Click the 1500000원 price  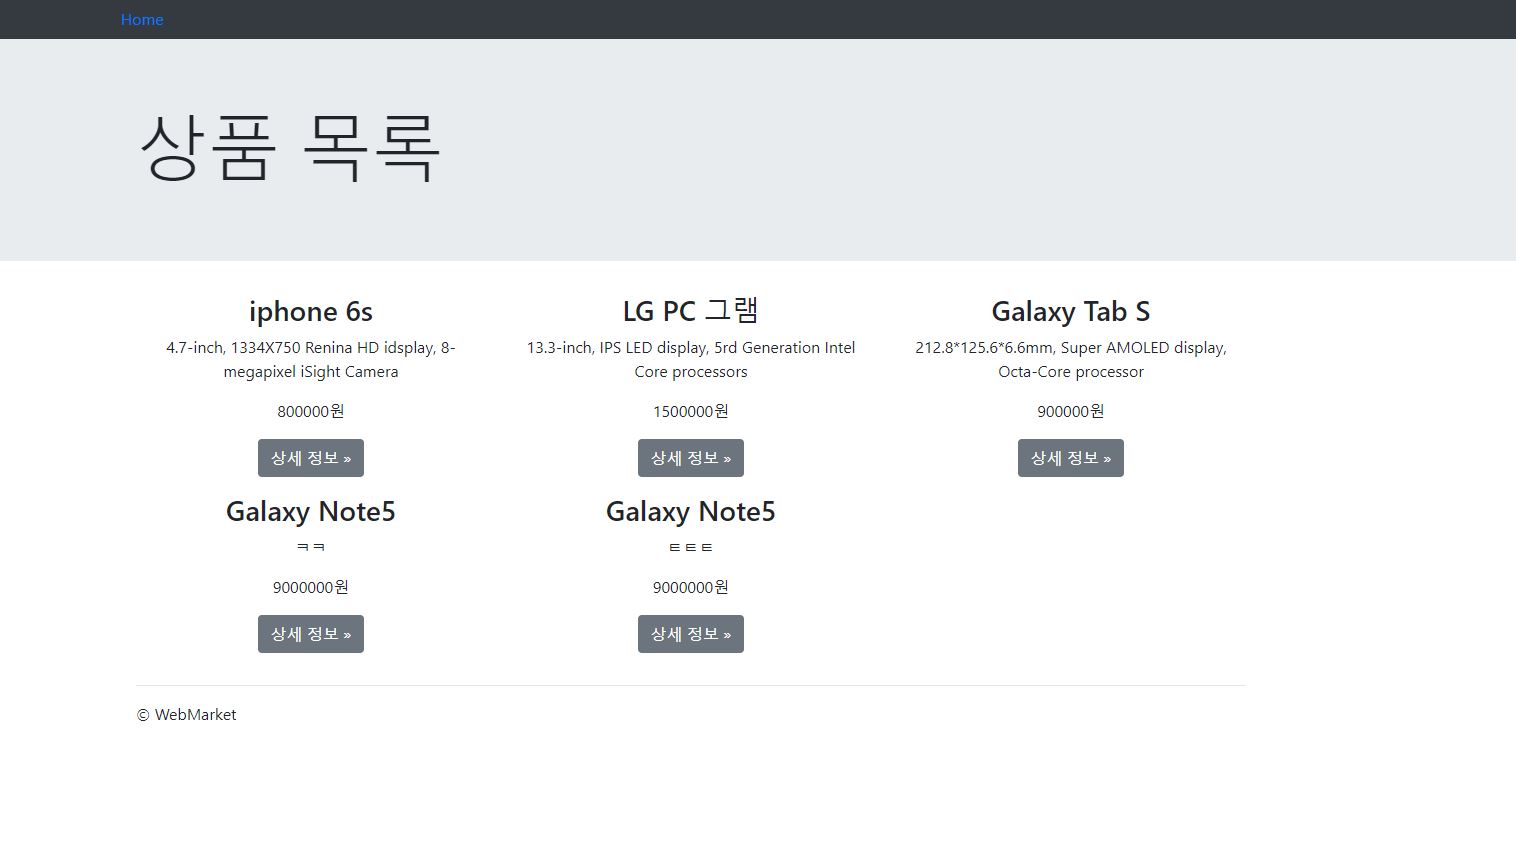pos(691,411)
